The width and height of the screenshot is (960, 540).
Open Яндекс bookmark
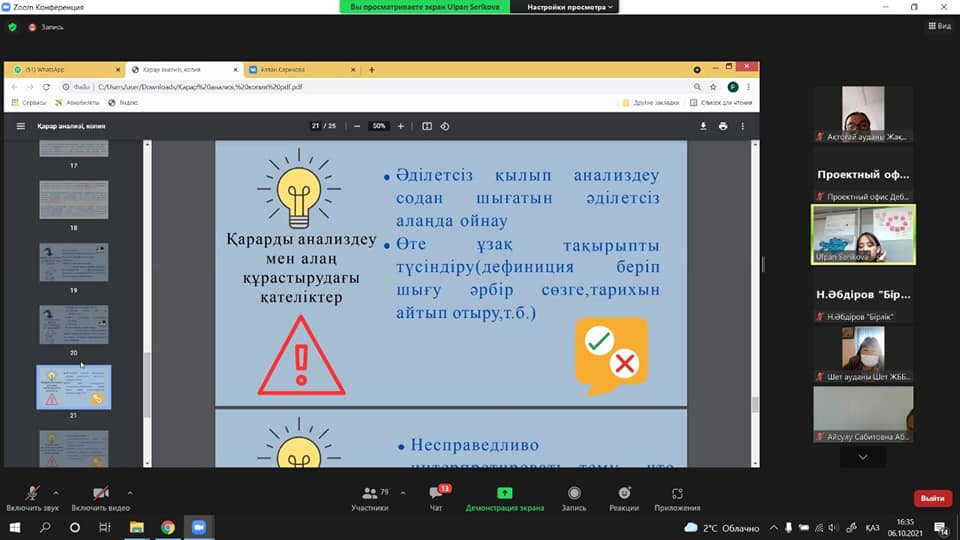[x=123, y=103]
